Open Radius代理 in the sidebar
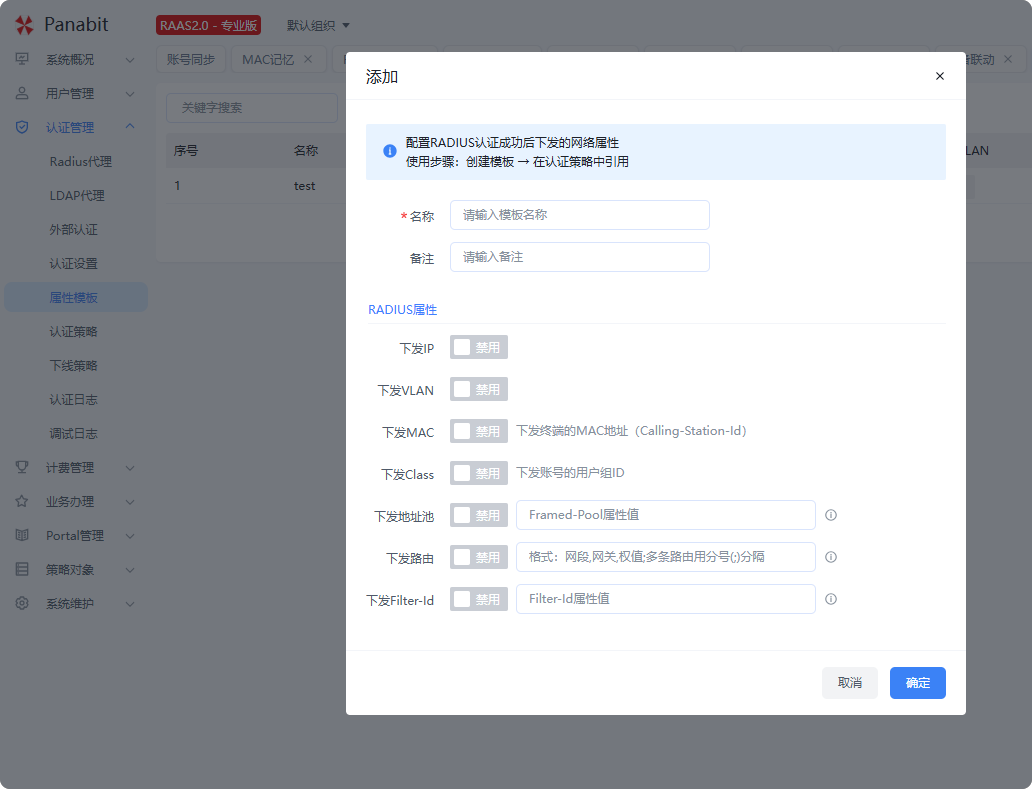The width and height of the screenshot is (1032, 789). [x=80, y=161]
